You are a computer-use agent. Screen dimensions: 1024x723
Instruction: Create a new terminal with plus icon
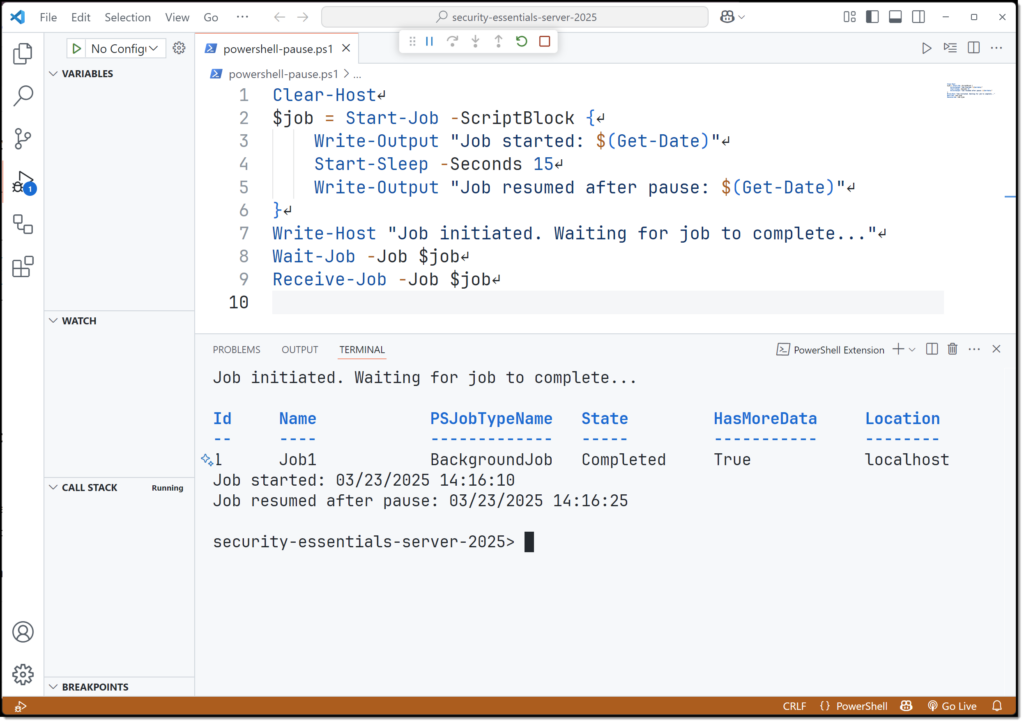(x=899, y=349)
